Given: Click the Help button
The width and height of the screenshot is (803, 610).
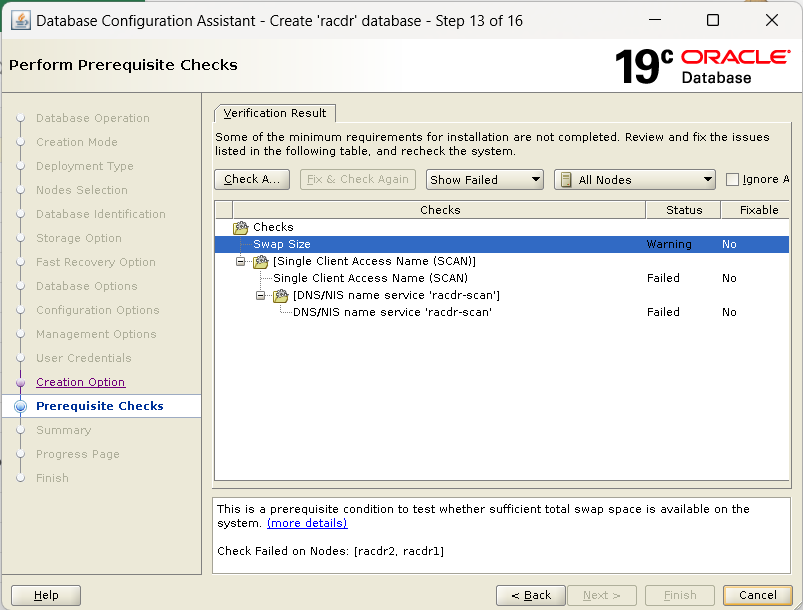Looking at the screenshot, I should pos(46,595).
